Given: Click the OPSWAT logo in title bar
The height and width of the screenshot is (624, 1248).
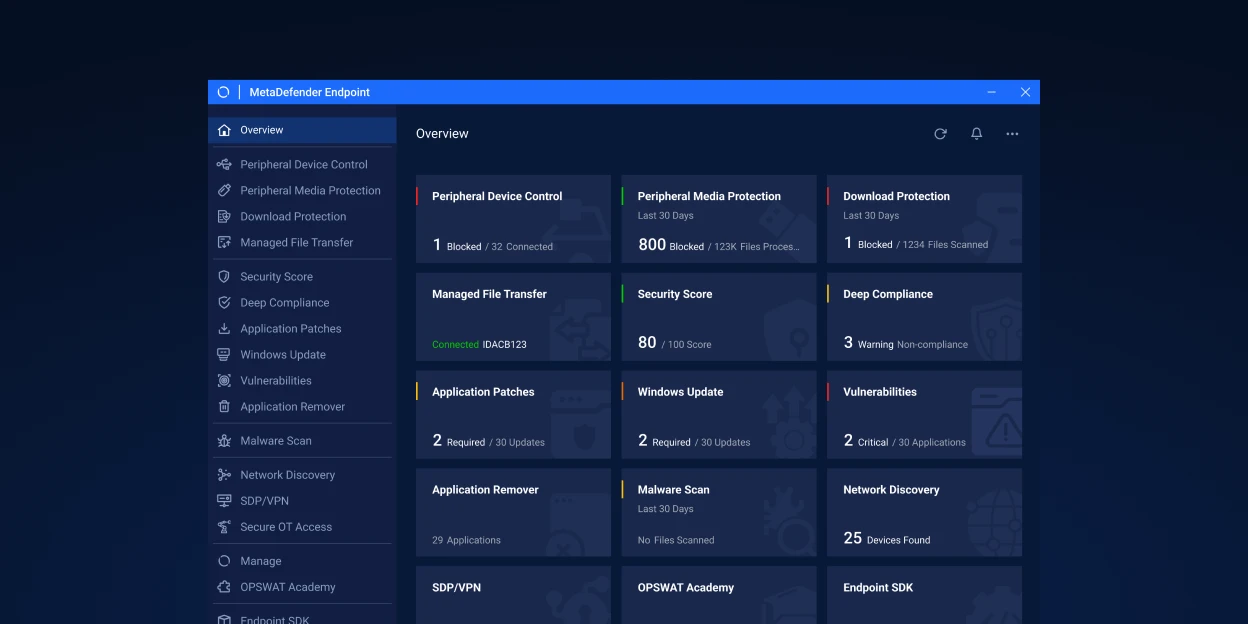Looking at the screenshot, I should [223, 92].
